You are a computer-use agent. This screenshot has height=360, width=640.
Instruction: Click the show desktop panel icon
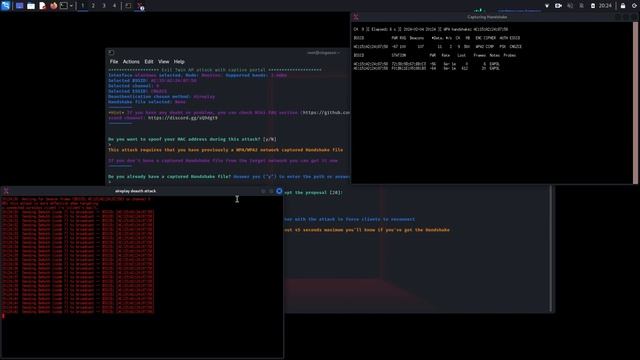pyautogui.click(x=19, y=6)
